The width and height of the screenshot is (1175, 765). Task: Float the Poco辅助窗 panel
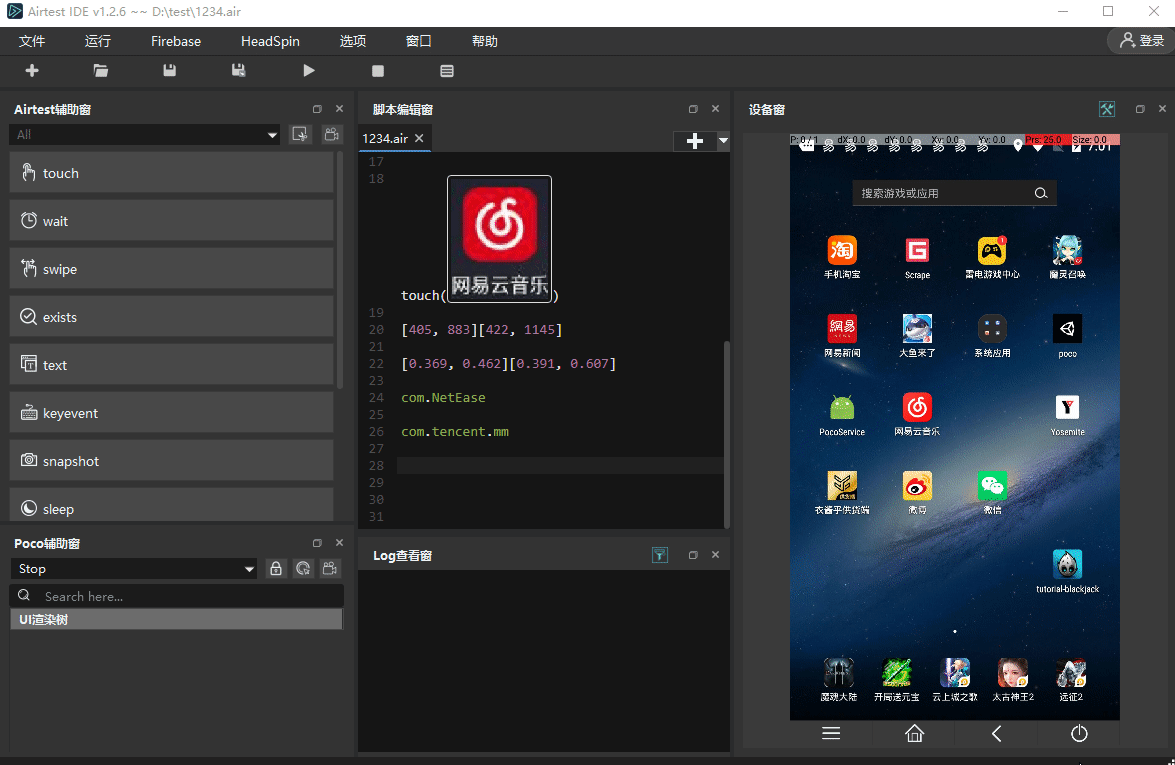point(317,543)
